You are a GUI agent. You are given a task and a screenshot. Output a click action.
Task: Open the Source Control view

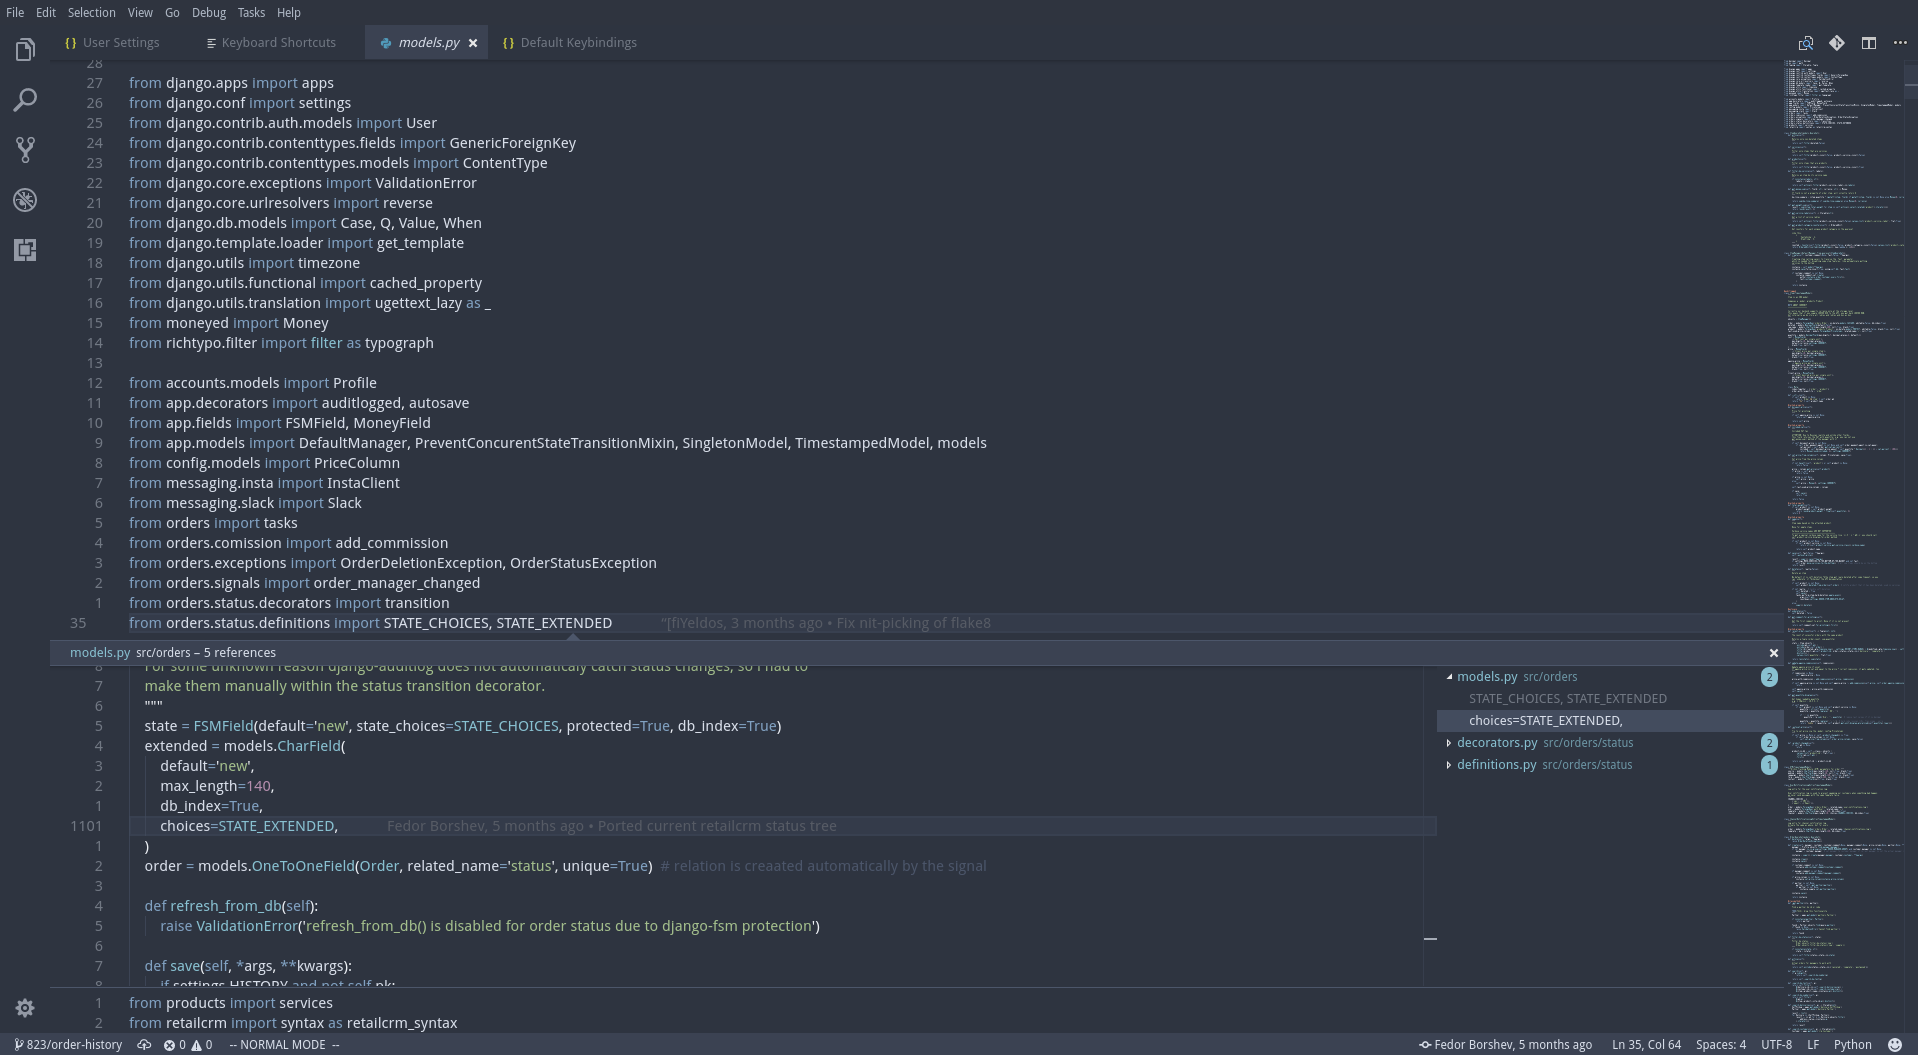click(25, 150)
